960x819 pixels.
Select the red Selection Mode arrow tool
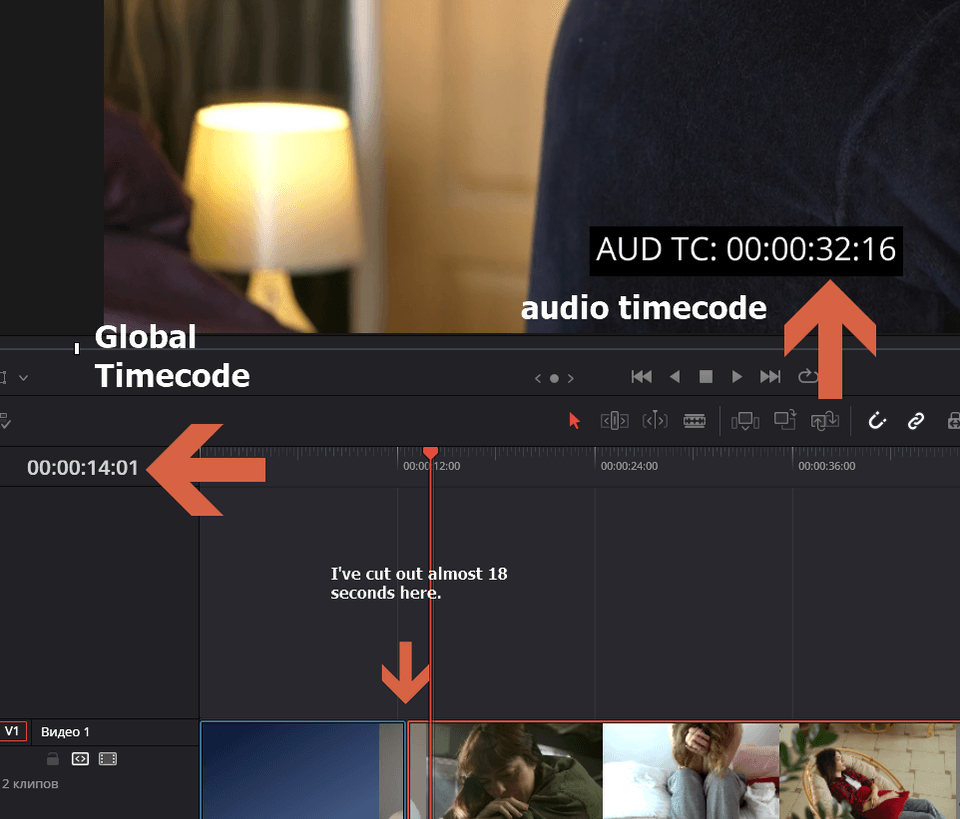pyautogui.click(x=574, y=421)
